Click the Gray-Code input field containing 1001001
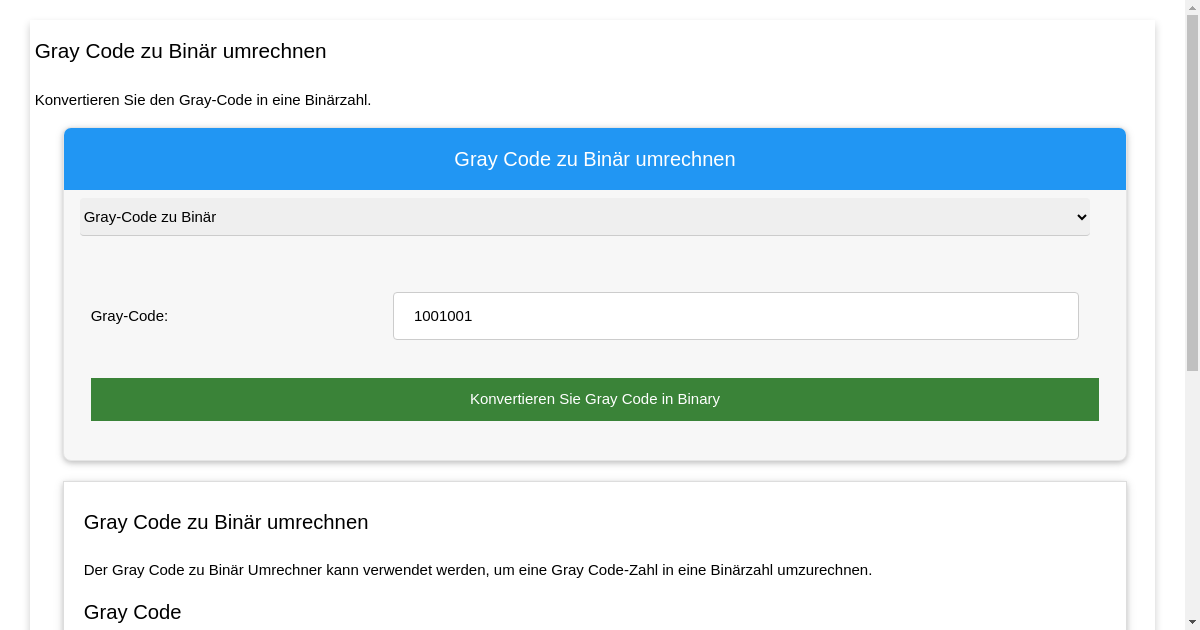Screen dimensions: 1200x630 735,316
